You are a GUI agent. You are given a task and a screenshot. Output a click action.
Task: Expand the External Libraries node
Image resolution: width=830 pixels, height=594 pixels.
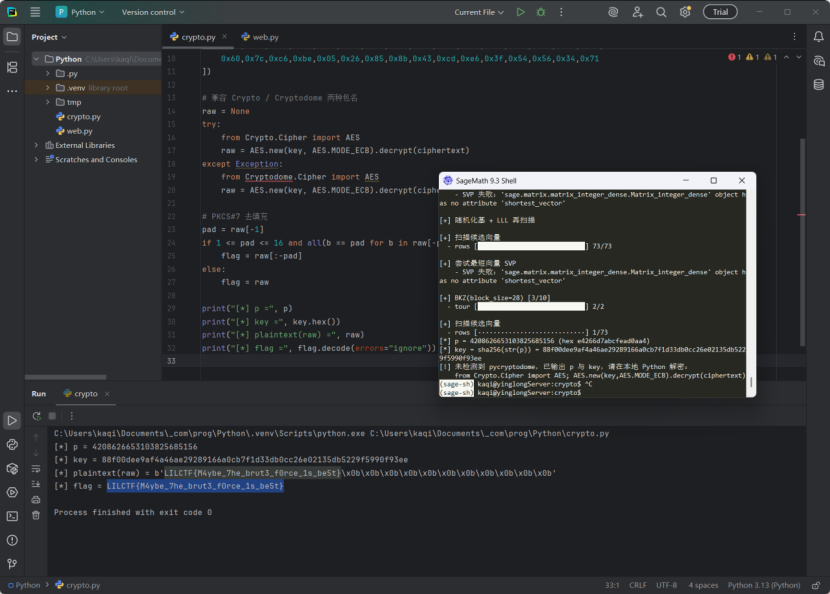point(37,145)
